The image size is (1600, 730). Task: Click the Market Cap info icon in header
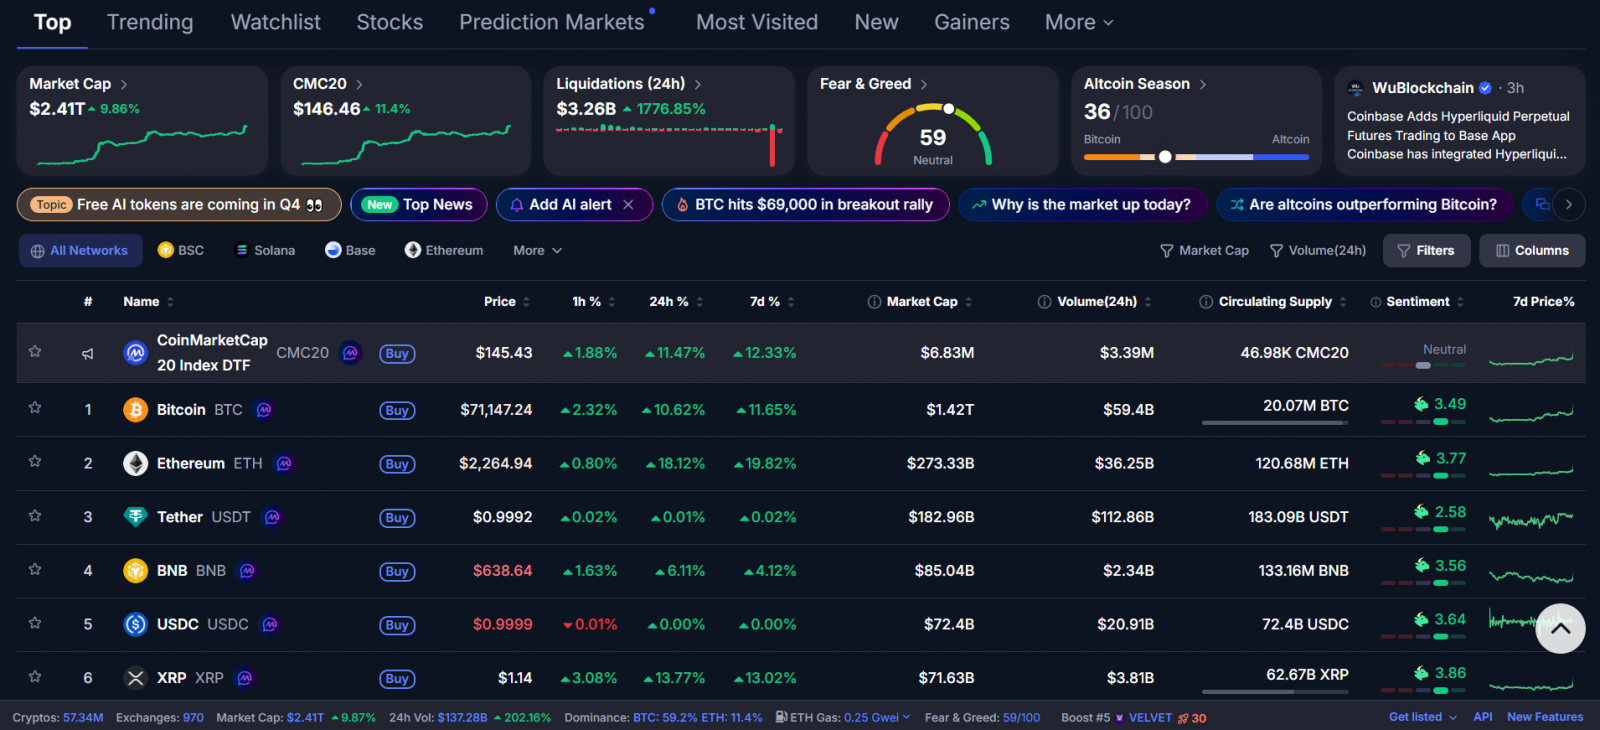pos(874,302)
